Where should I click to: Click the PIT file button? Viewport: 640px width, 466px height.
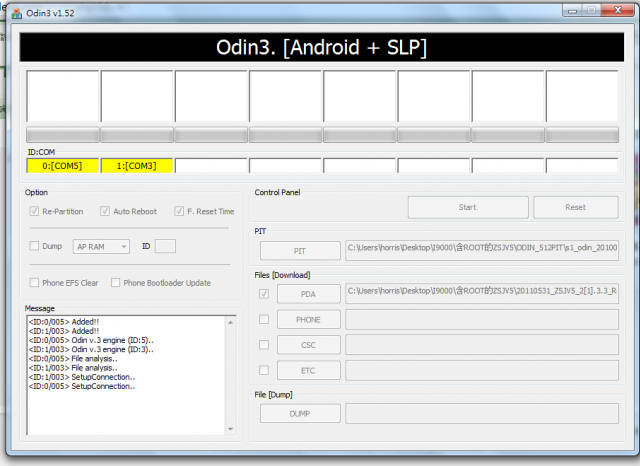300,251
